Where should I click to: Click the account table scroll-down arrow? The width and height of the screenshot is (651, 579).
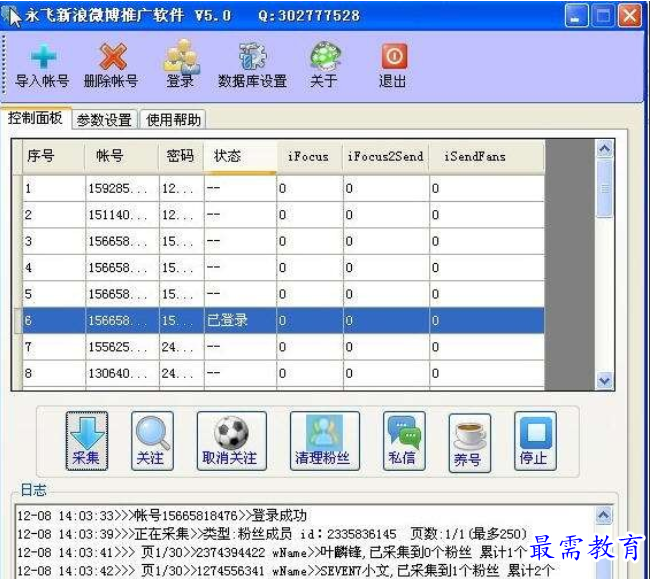point(604,380)
